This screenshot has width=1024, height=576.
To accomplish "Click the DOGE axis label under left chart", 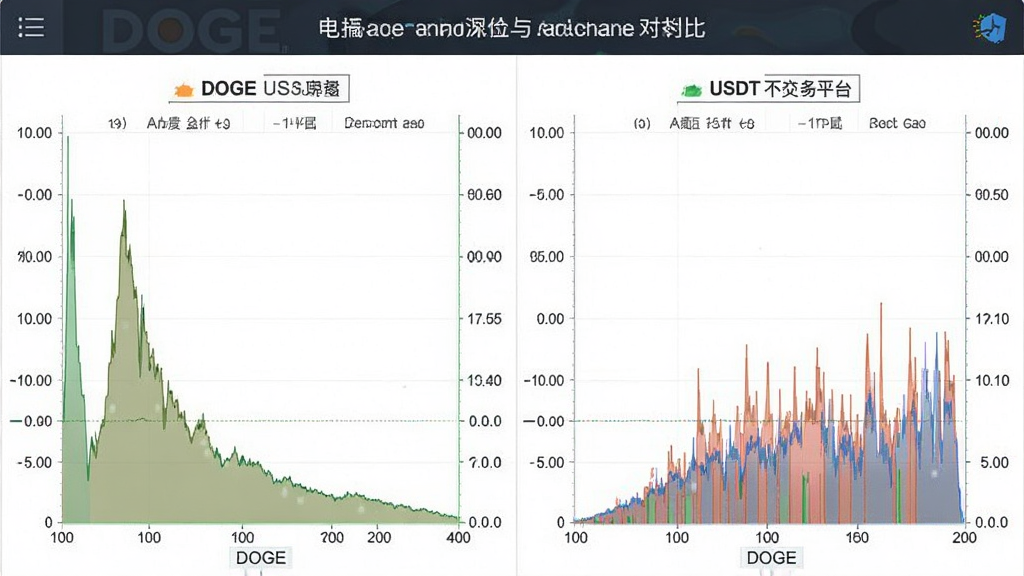I will coord(261,557).
